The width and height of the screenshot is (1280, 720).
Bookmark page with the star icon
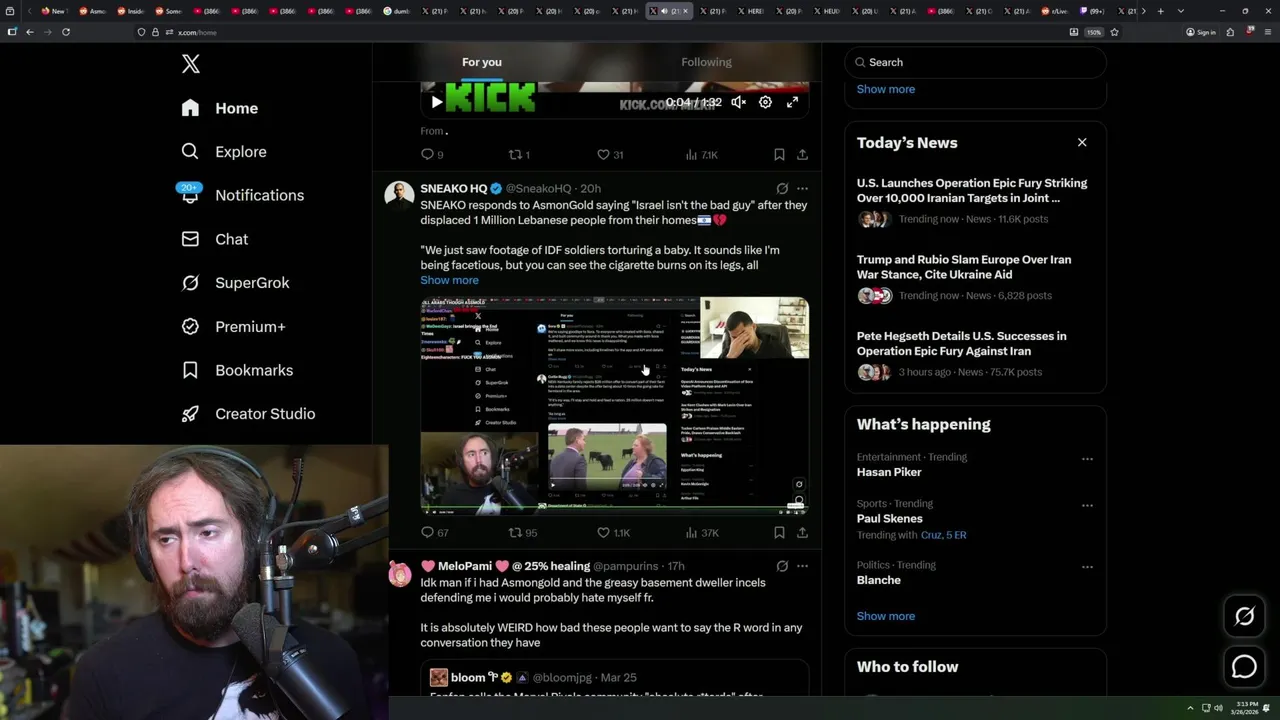click(1114, 32)
